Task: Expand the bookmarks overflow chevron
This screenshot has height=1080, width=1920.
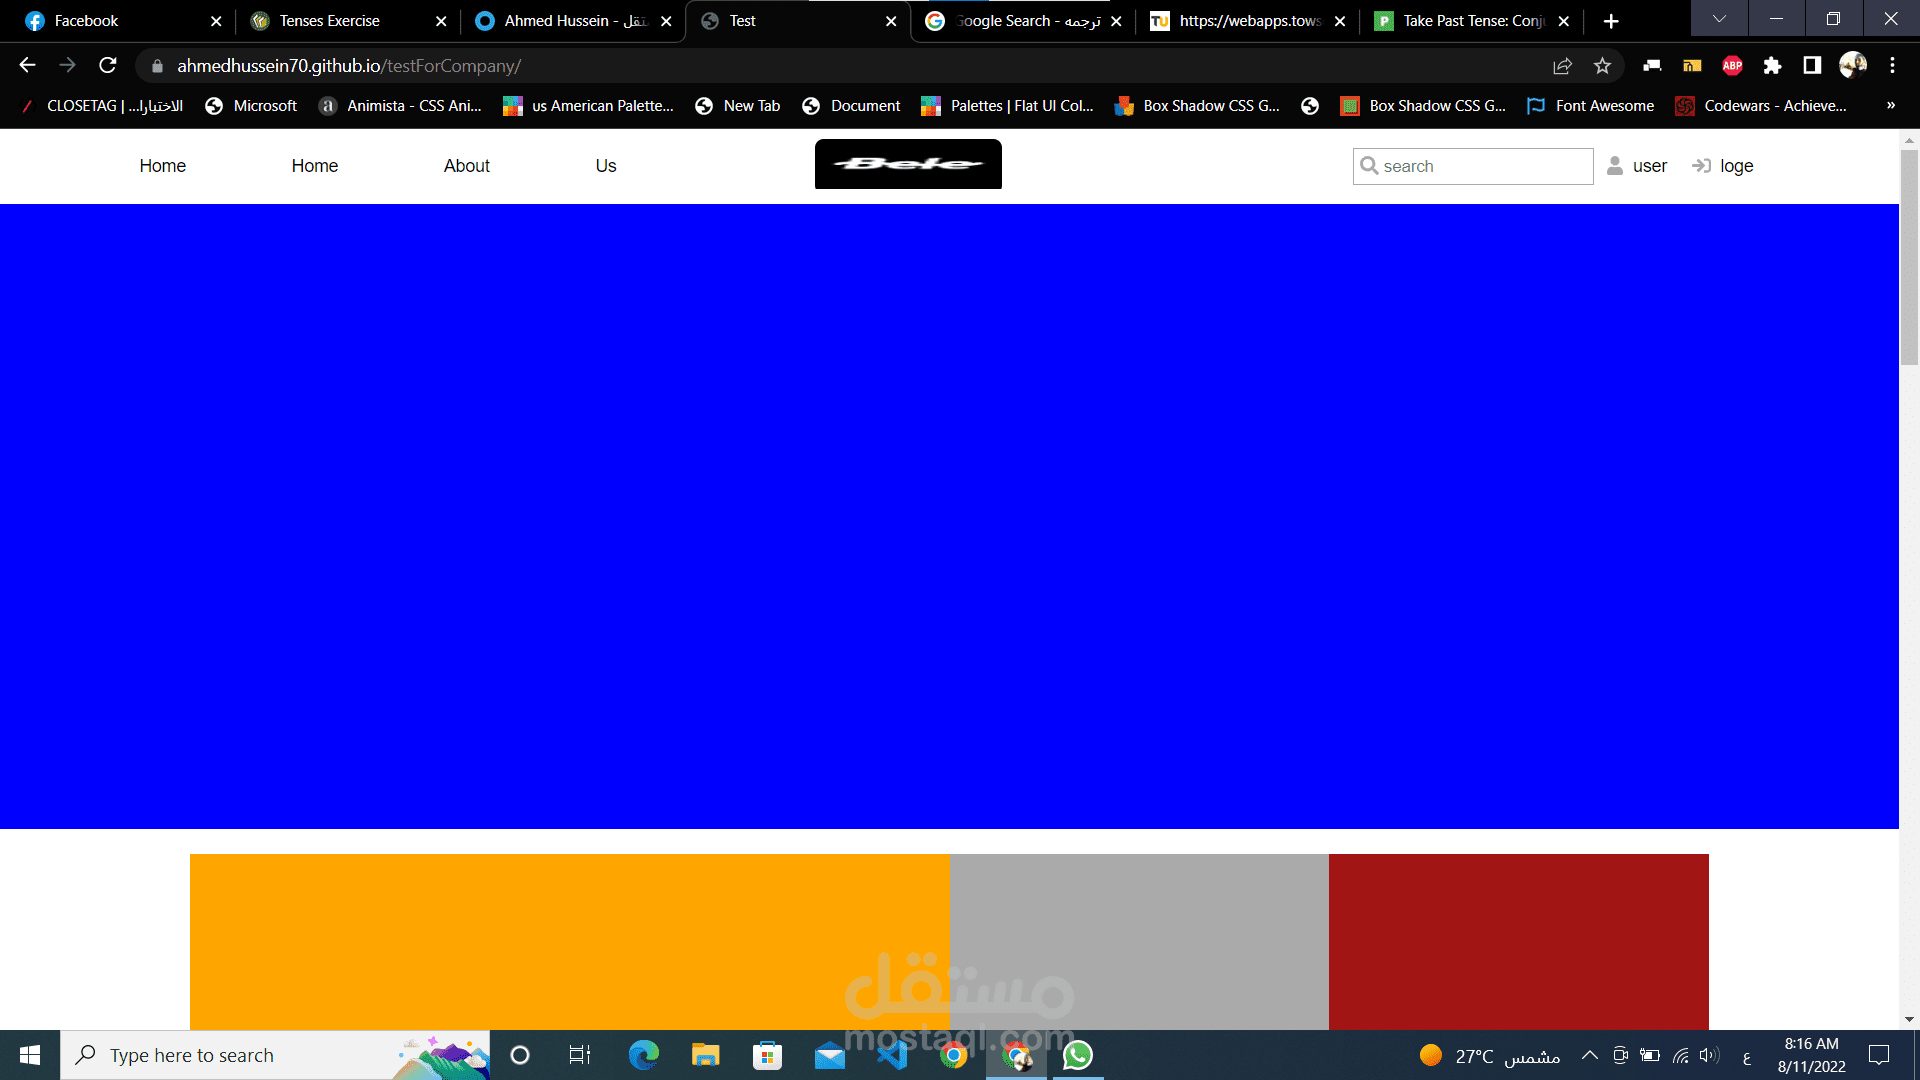Action: pyautogui.click(x=1890, y=105)
